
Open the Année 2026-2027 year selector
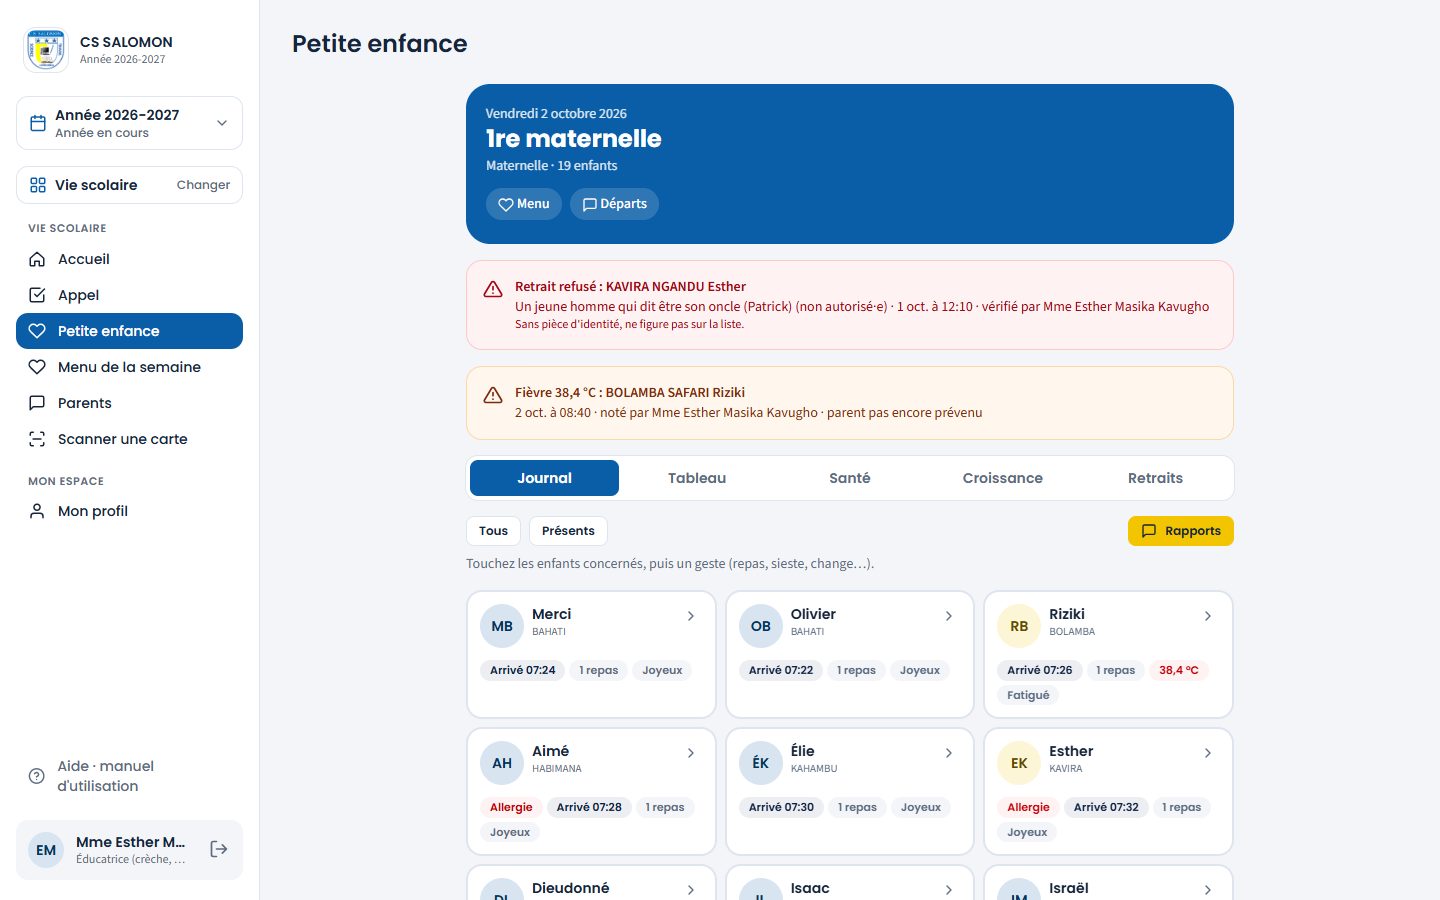point(129,123)
